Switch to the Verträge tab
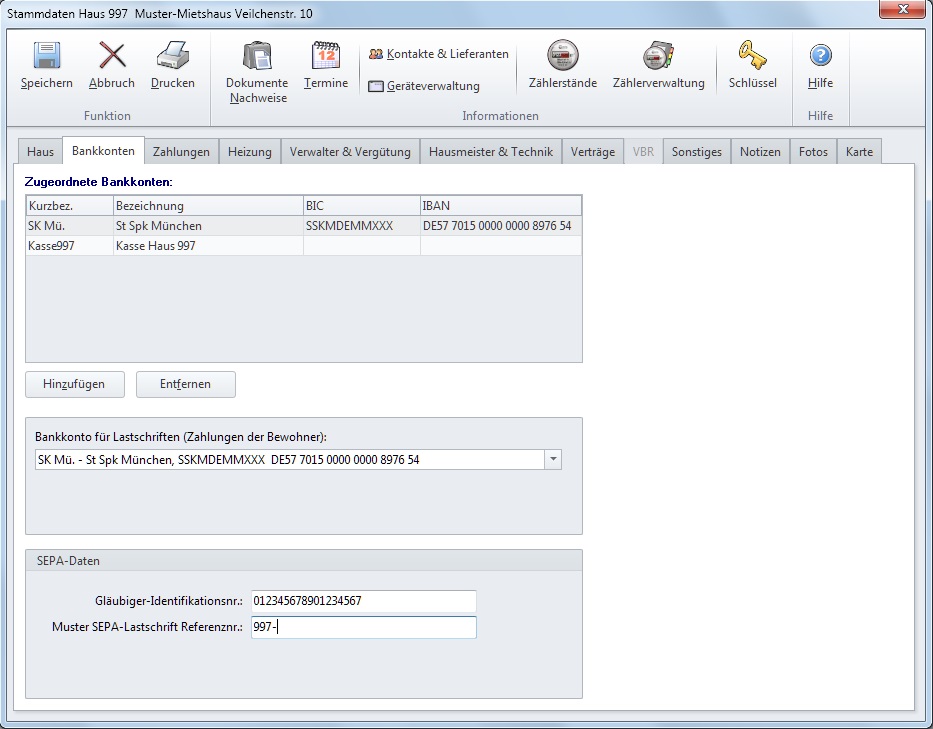Image resolution: width=933 pixels, height=729 pixels. [593, 152]
